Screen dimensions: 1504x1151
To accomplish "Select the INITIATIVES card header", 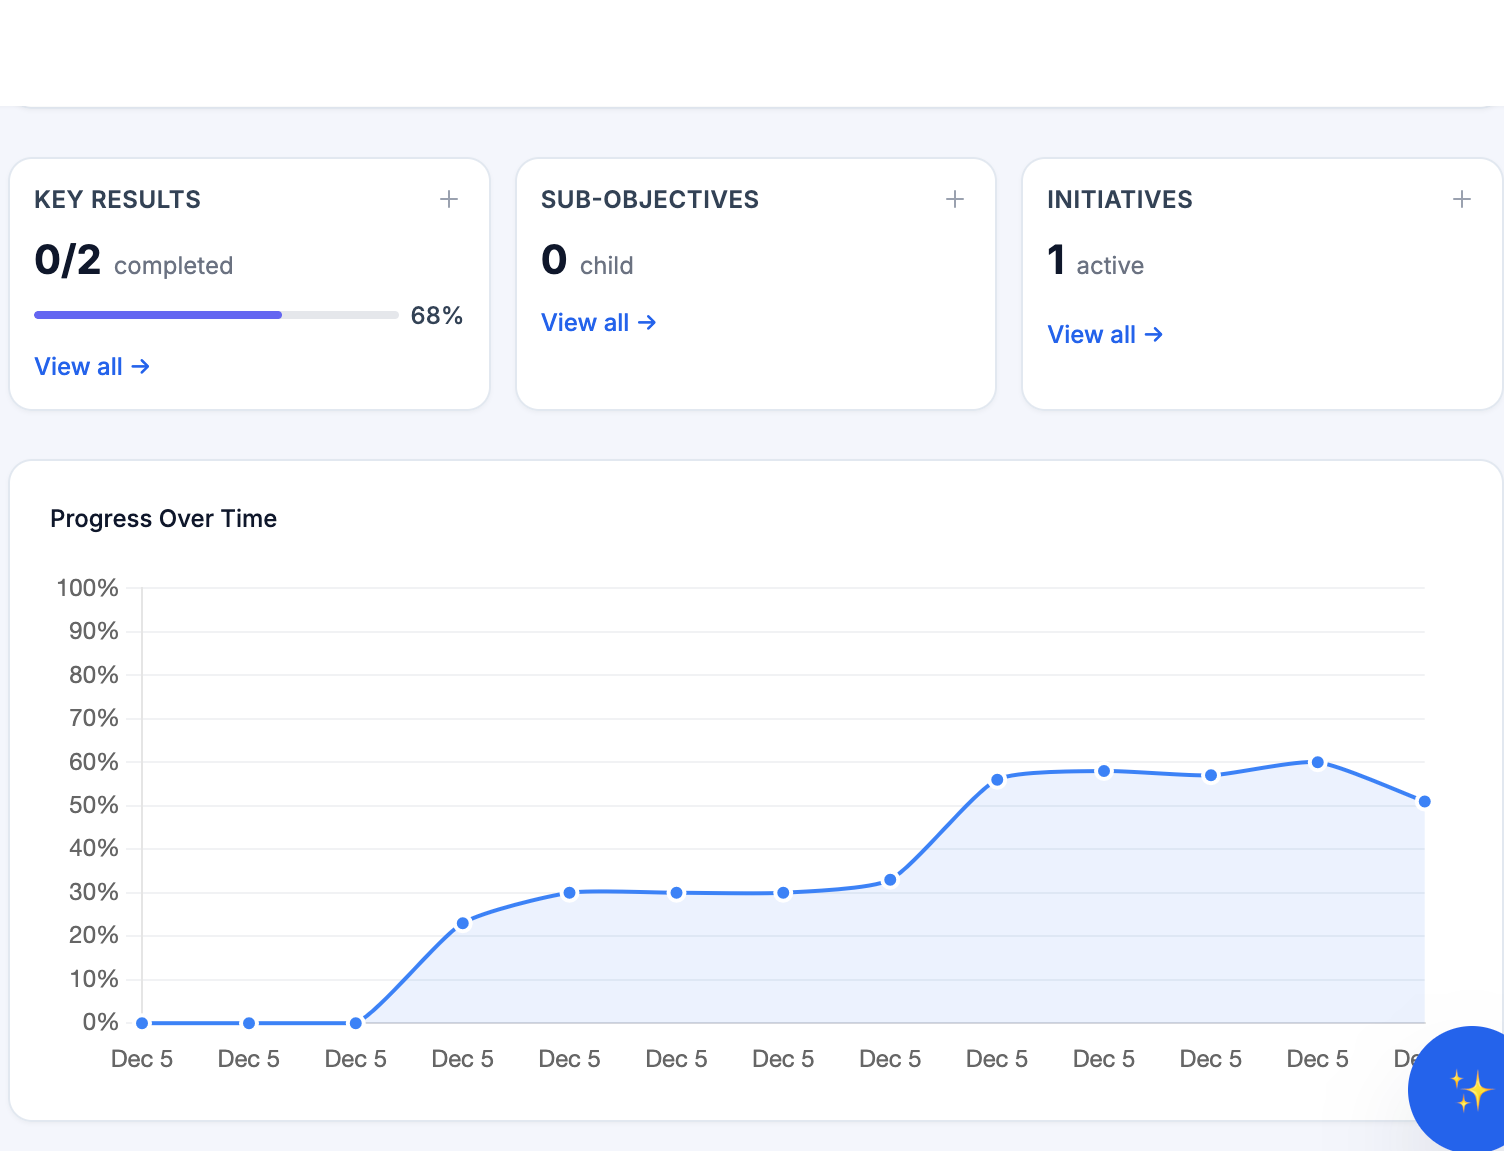I will point(1119,199).
